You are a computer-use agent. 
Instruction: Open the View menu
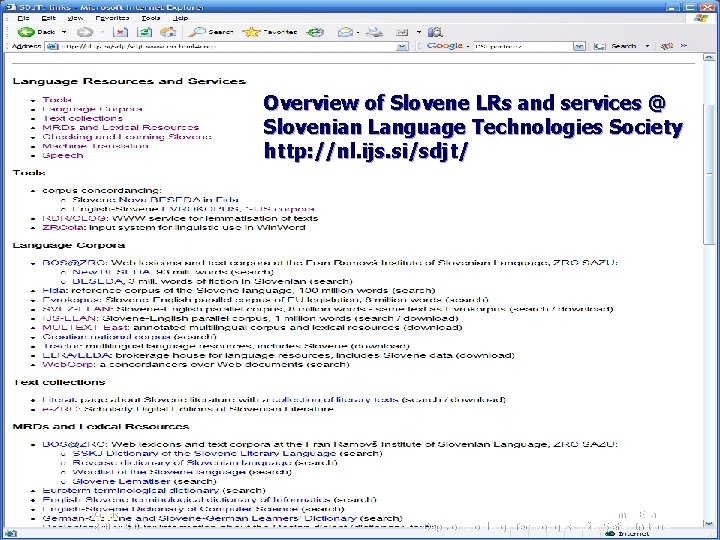click(75, 18)
